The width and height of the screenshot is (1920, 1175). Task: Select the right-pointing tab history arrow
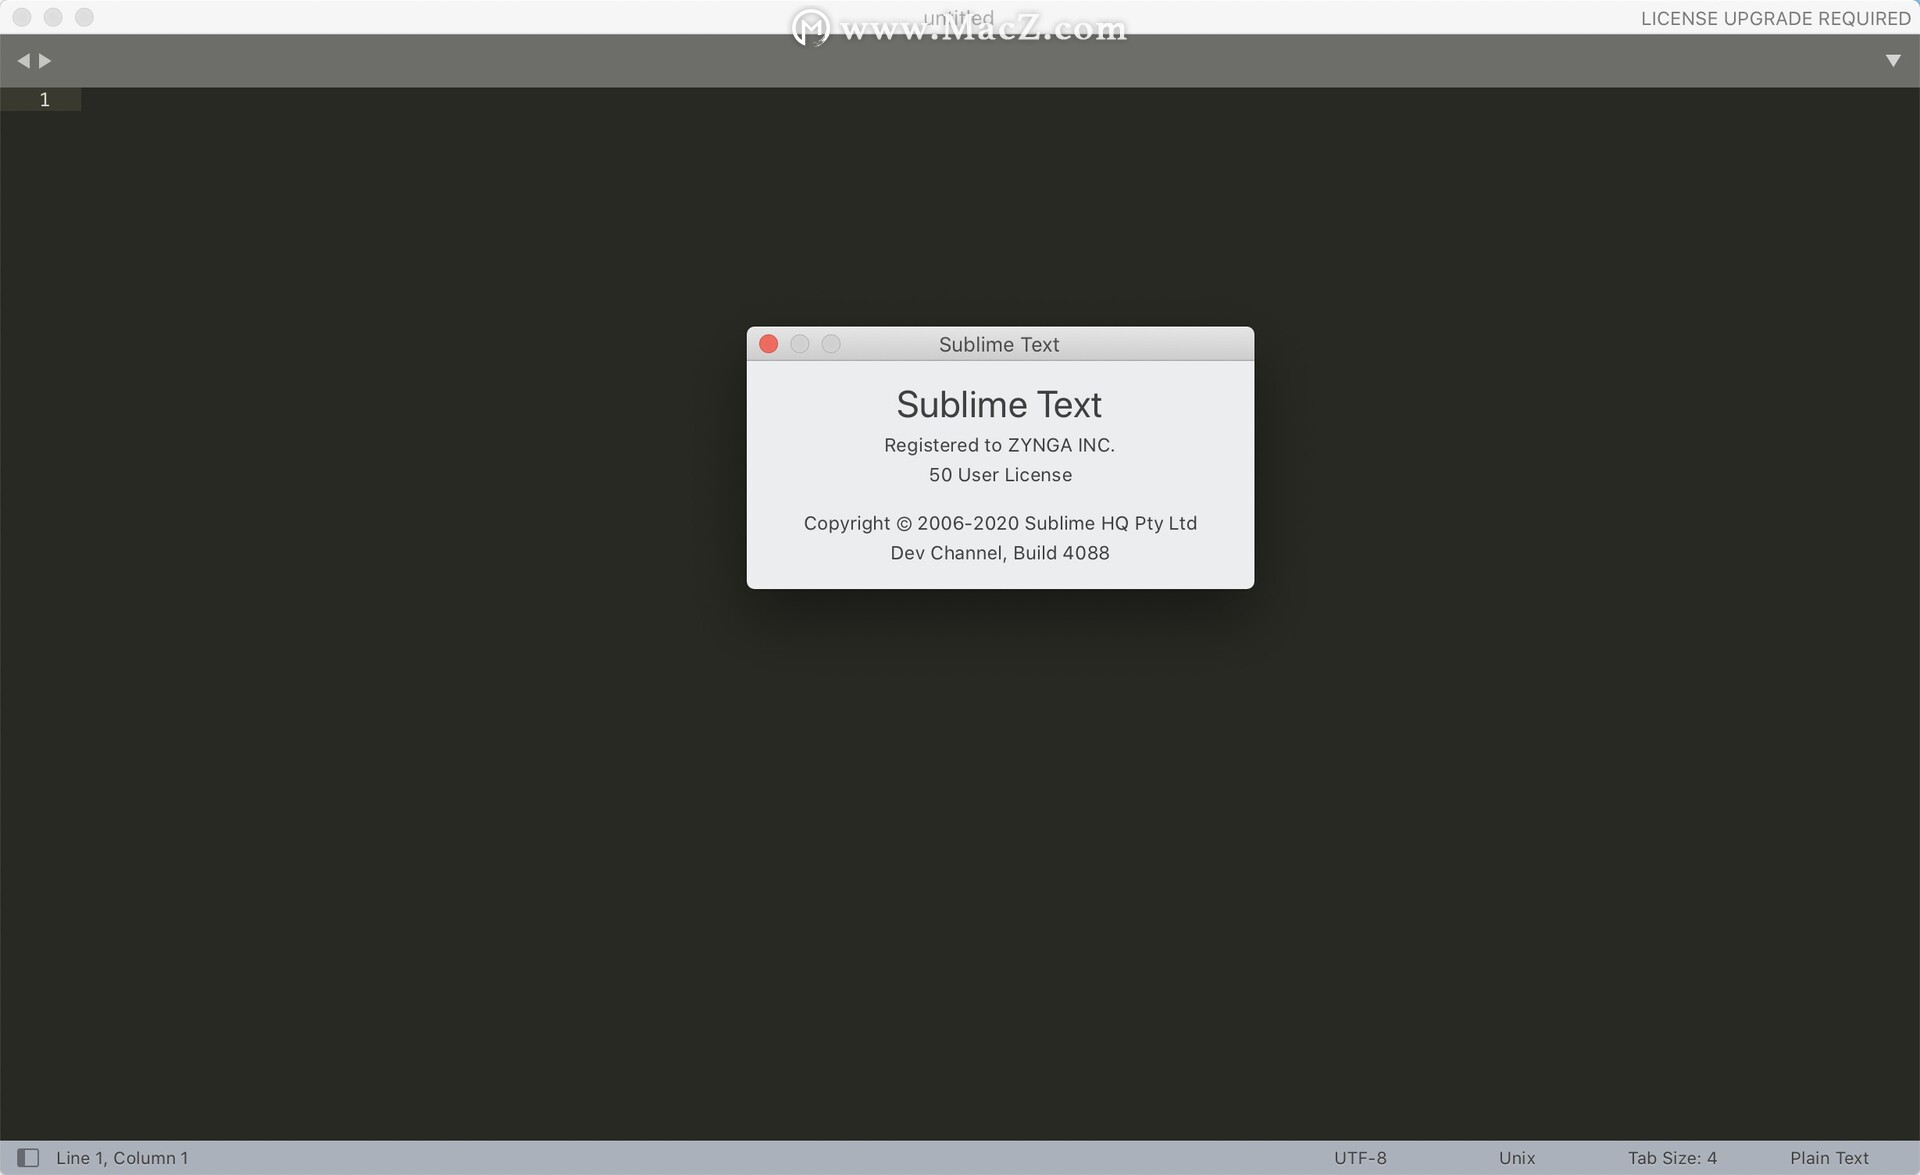coord(44,60)
